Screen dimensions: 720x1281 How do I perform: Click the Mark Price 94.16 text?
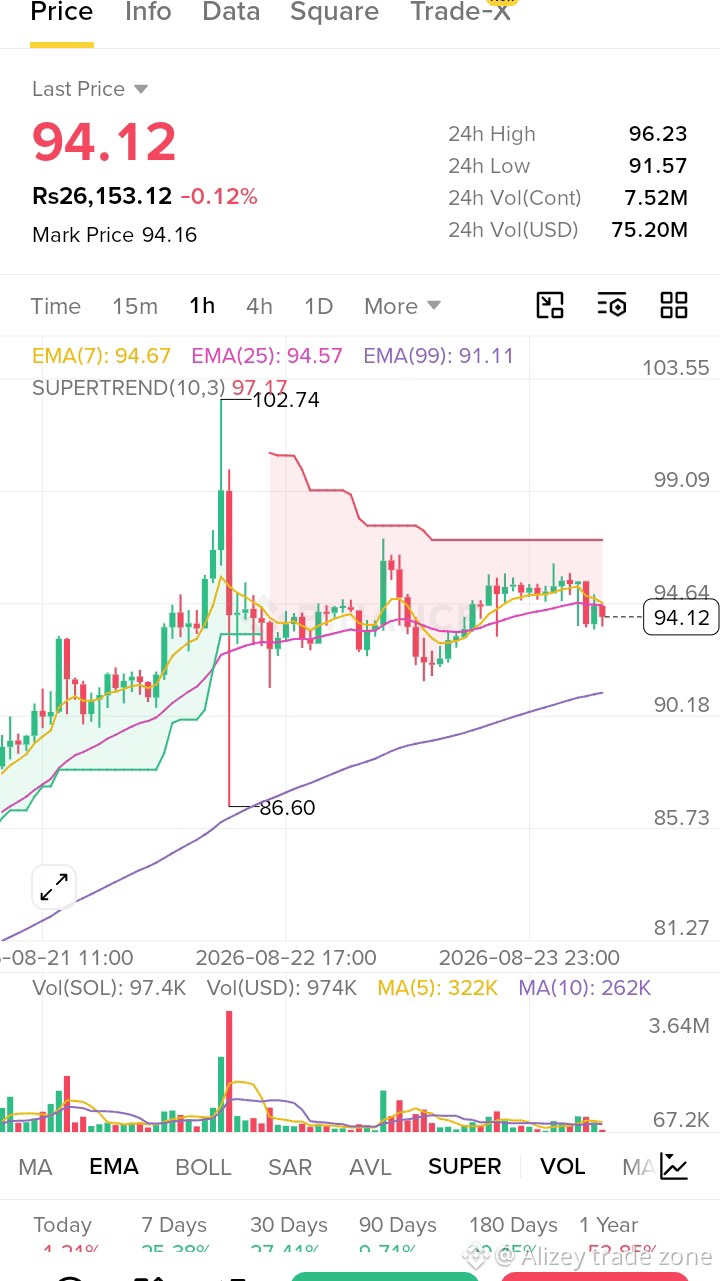[x=114, y=235]
